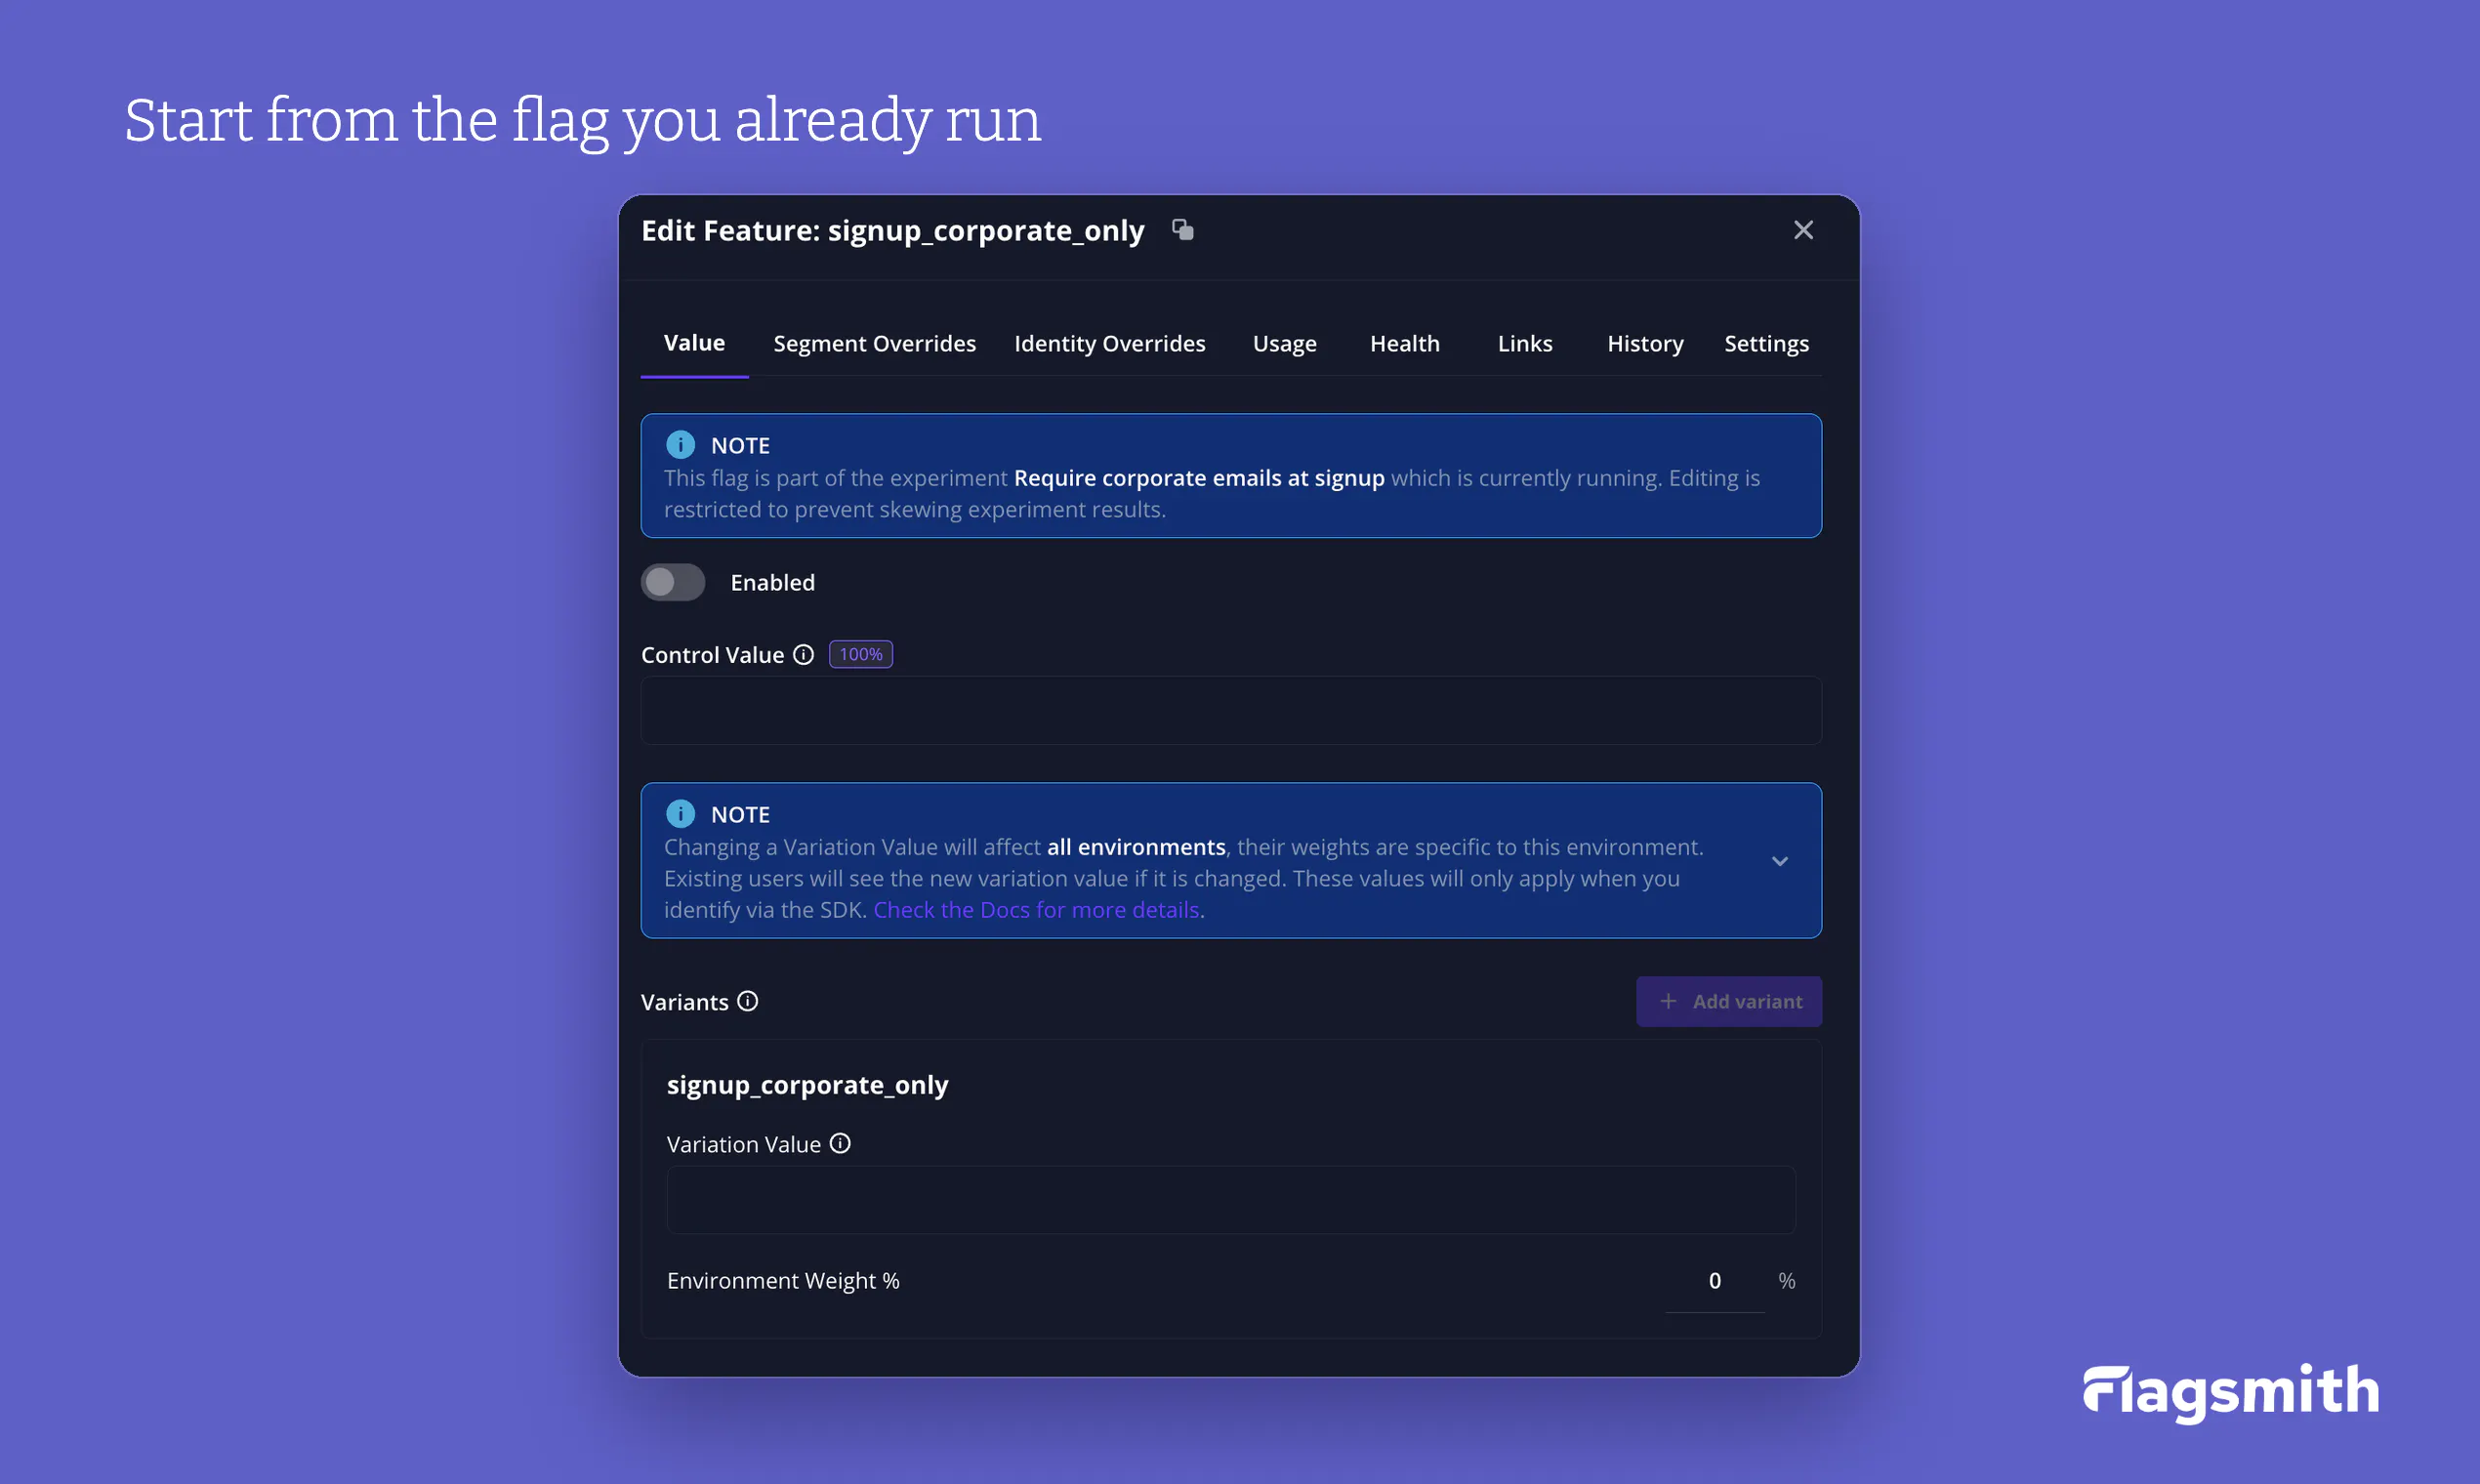This screenshot has height=1484, width=2480.
Task: Switch to the Health tab
Action: point(1404,343)
